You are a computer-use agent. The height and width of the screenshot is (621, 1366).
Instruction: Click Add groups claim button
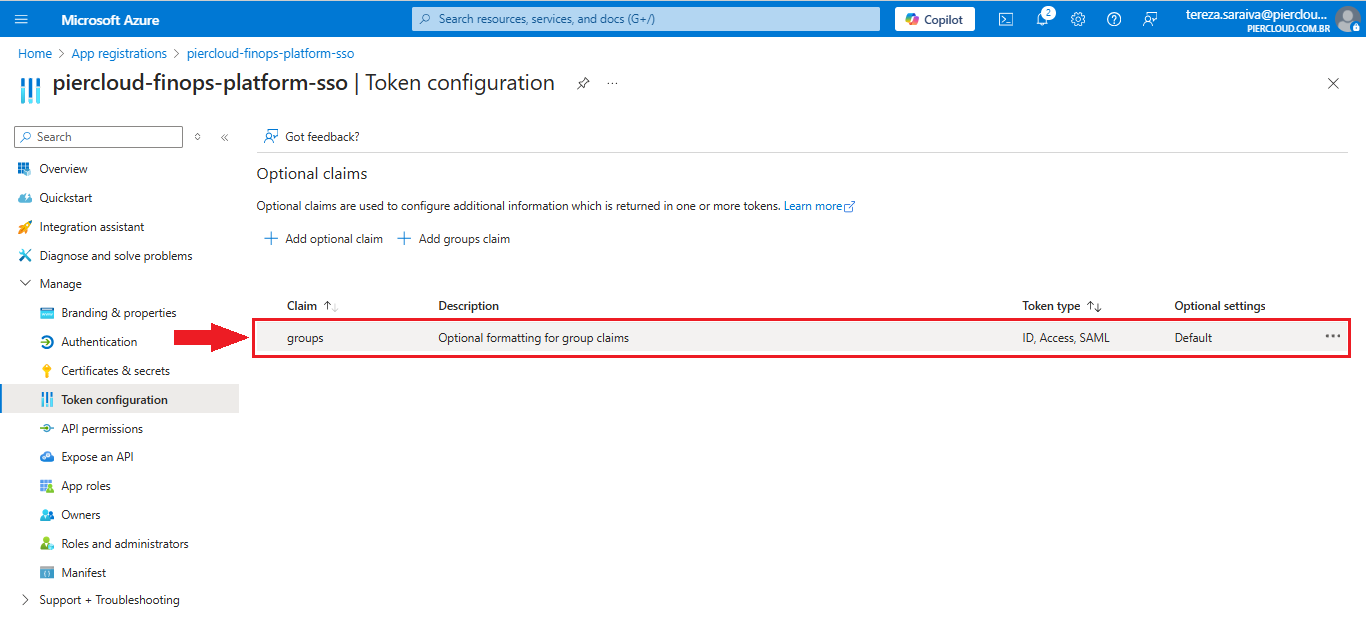[454, 239]
